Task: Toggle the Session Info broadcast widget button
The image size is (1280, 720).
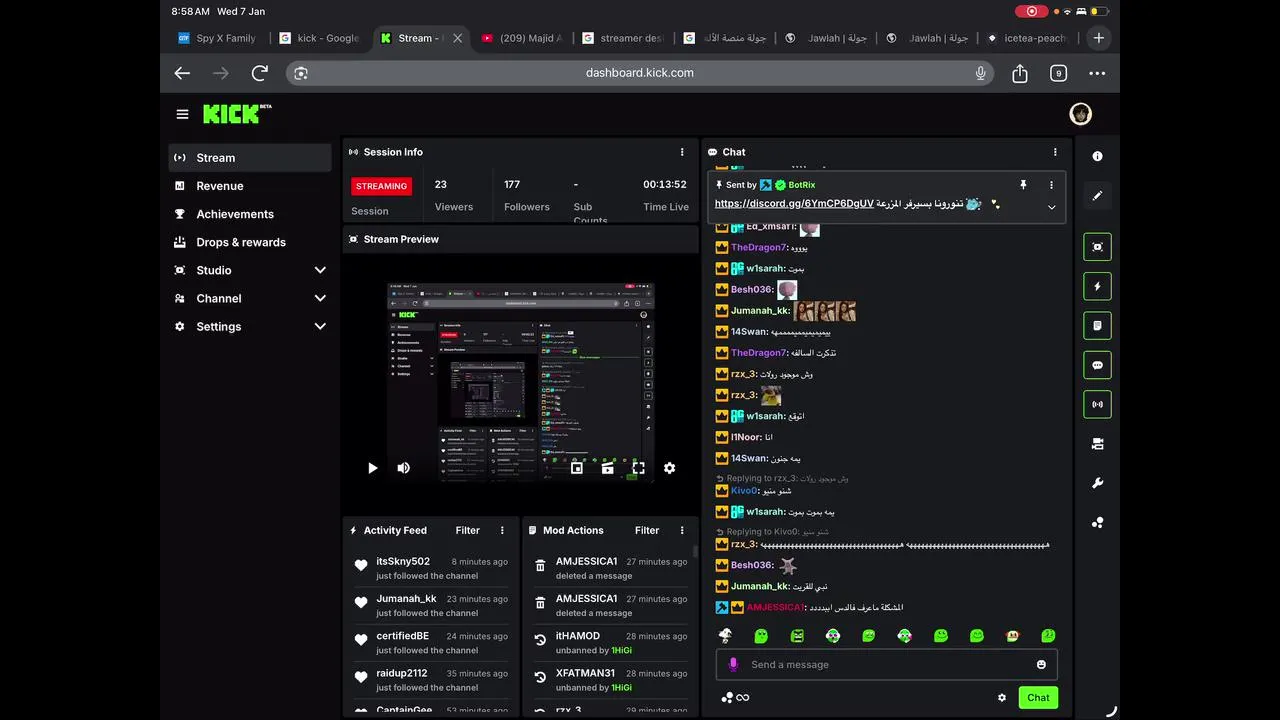Action: pyautogui.click(x=1097, y=405)
